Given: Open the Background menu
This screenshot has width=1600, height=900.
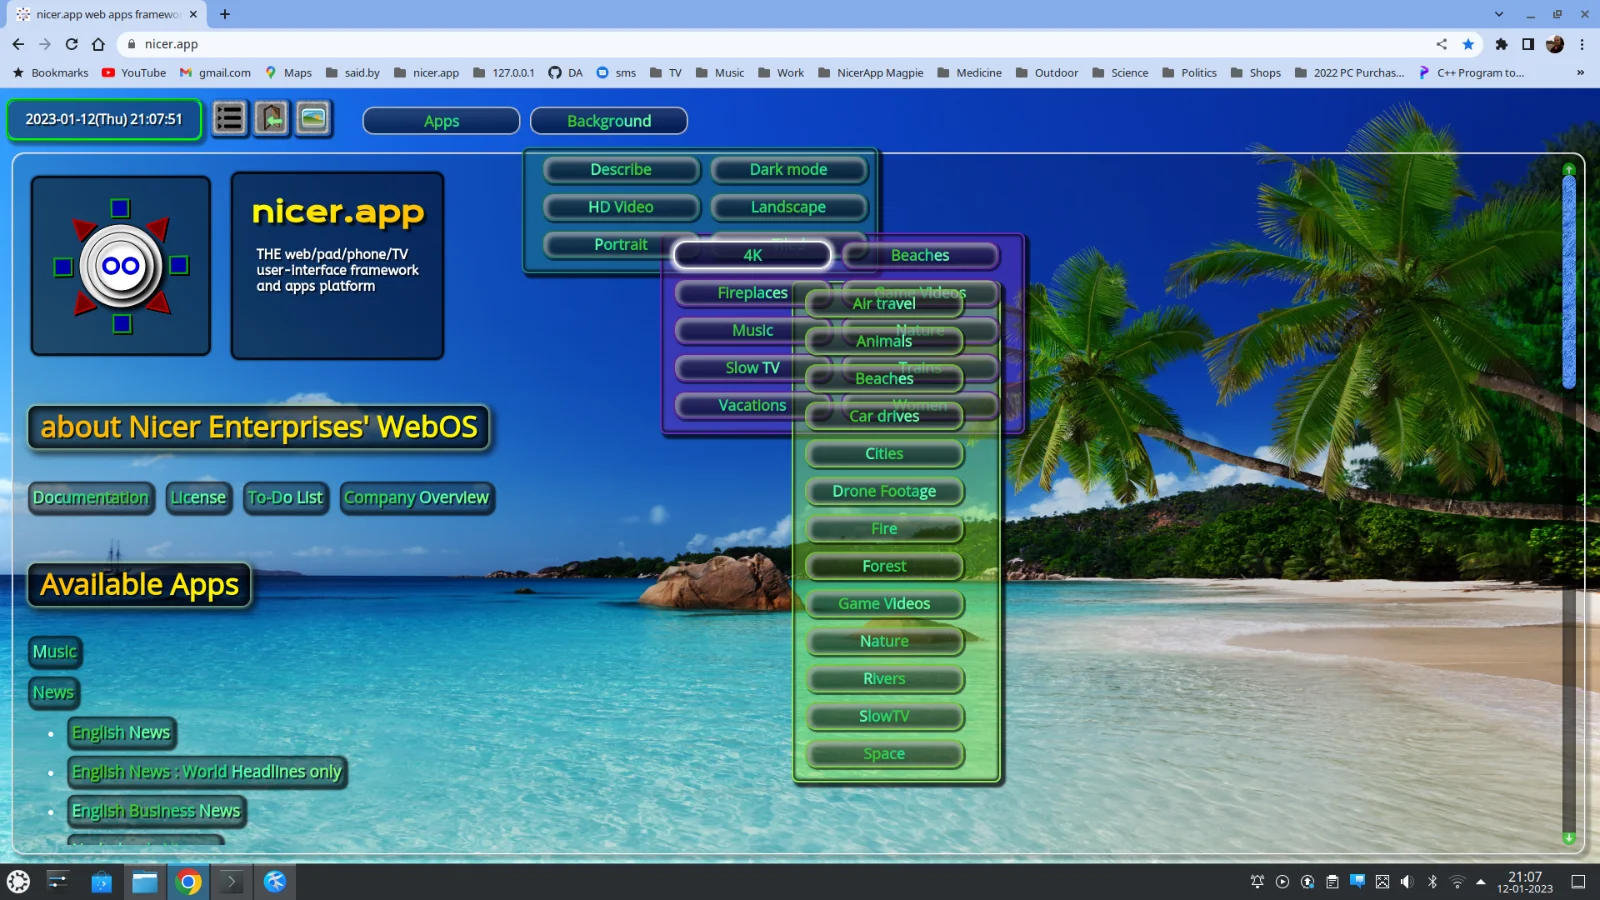Looking at the screenshot, I should 609,120.
